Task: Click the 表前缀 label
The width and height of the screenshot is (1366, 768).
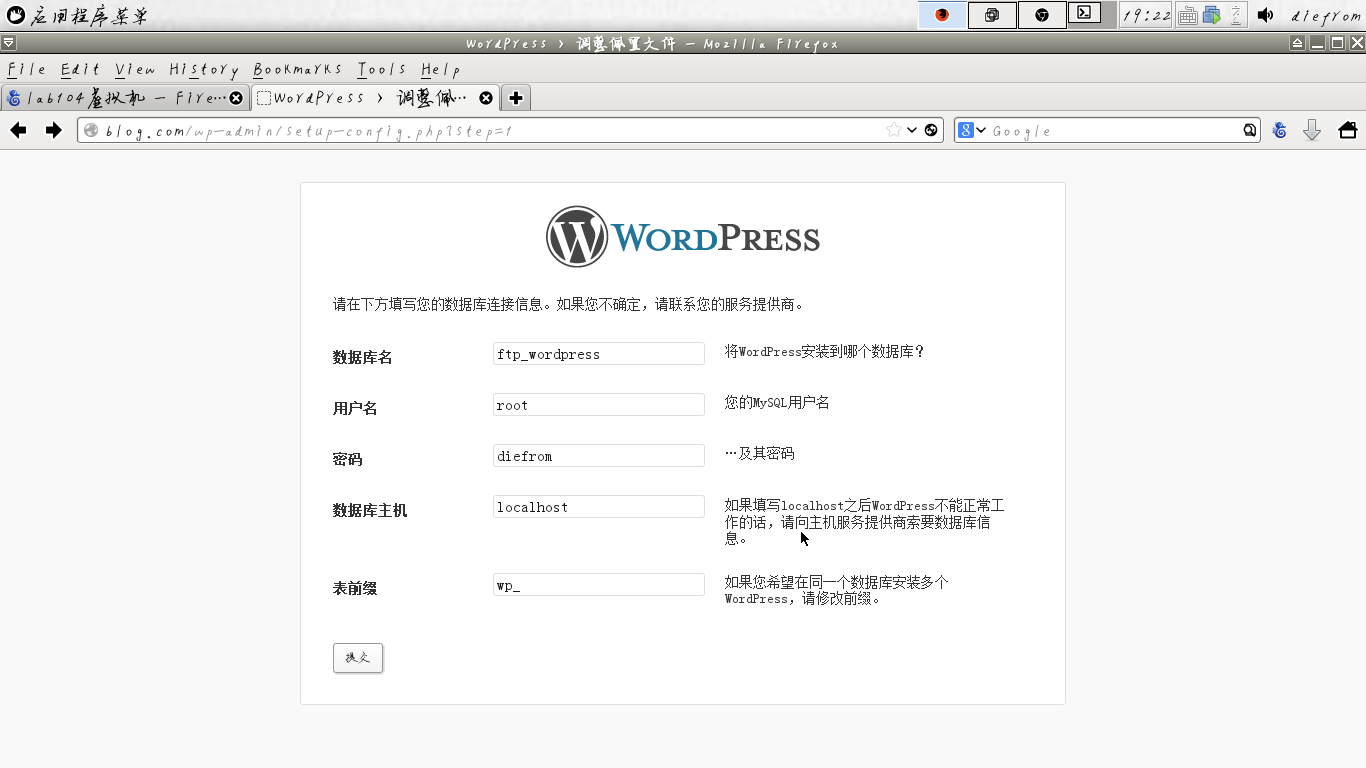Action: coord(355,588)
